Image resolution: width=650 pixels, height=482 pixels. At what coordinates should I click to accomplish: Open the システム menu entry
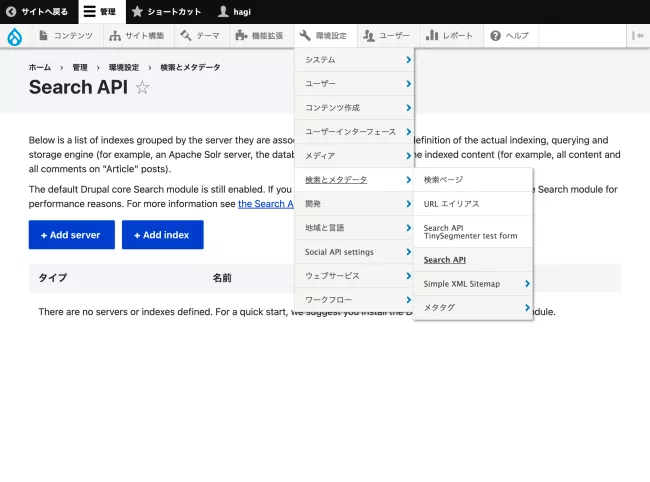point(354,60)
